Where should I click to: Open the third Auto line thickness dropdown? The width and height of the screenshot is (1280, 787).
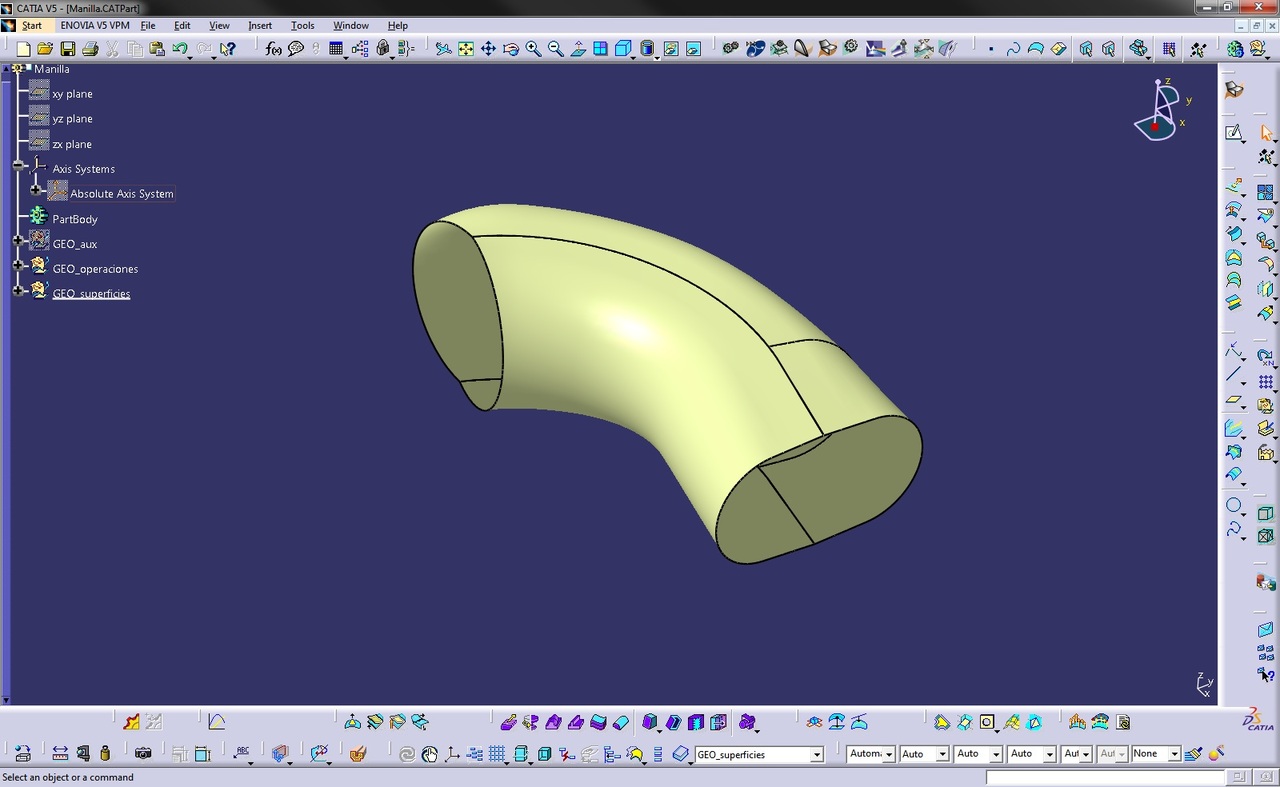tap(996, 755)
